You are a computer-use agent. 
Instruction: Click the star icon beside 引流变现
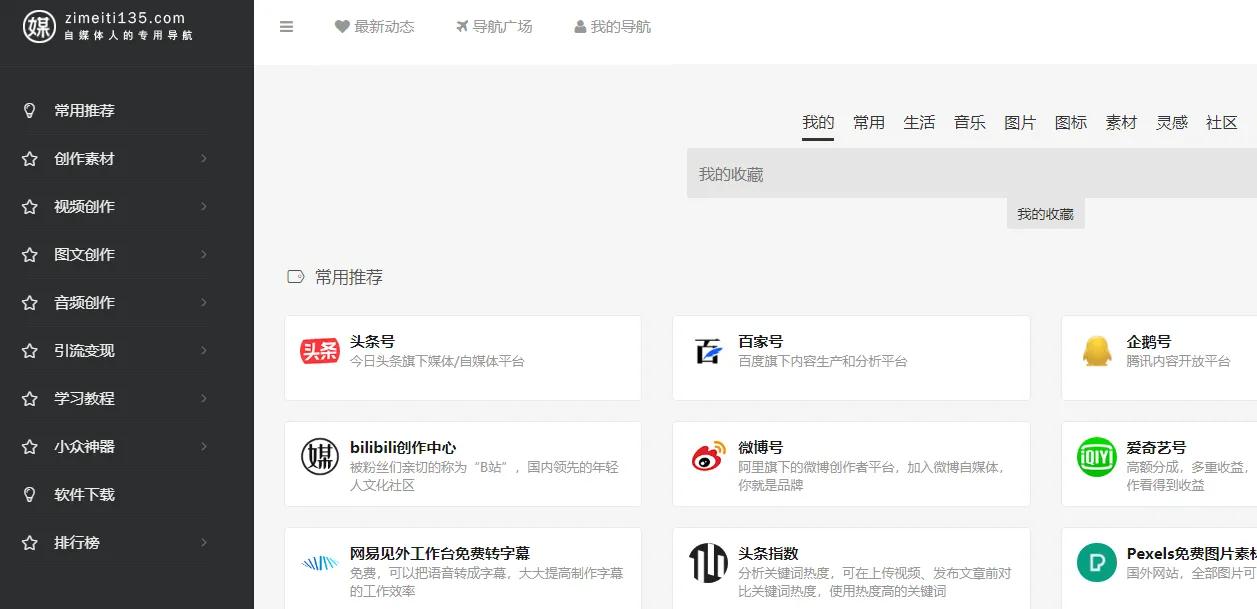pyautogui.click(x=30, y=351)
